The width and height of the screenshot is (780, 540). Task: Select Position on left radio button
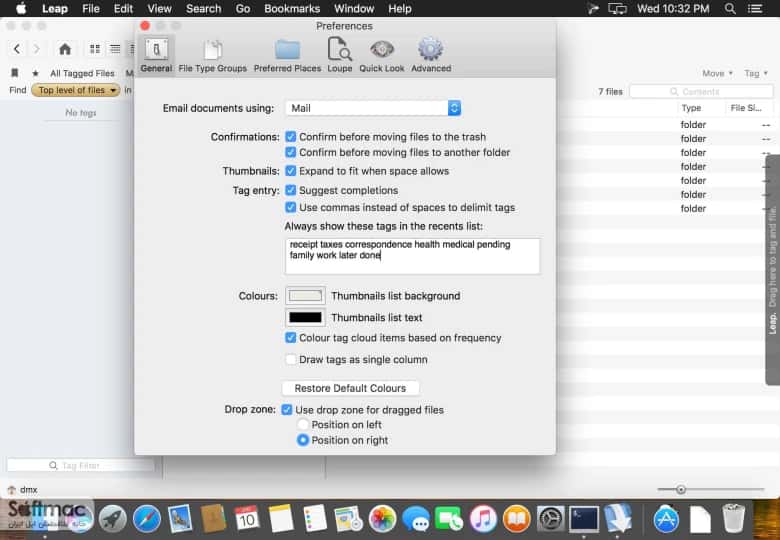click(x=302, y=424)
